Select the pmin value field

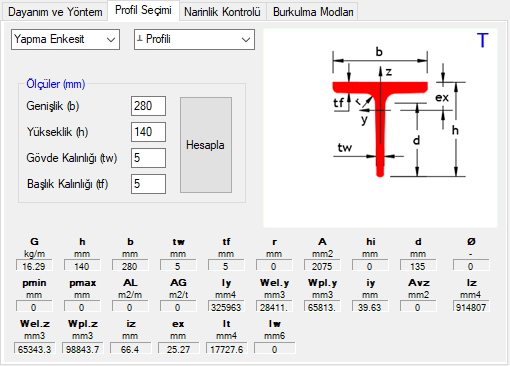click(34, 307)
